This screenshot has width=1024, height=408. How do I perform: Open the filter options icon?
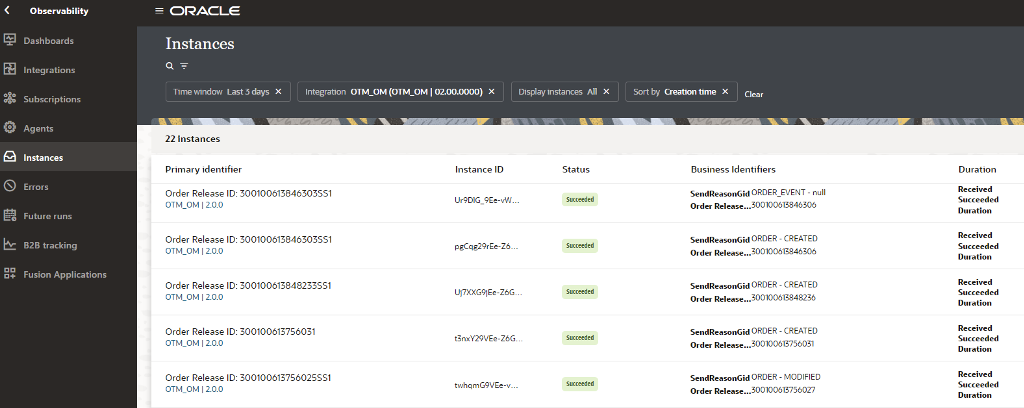point(184,66)
